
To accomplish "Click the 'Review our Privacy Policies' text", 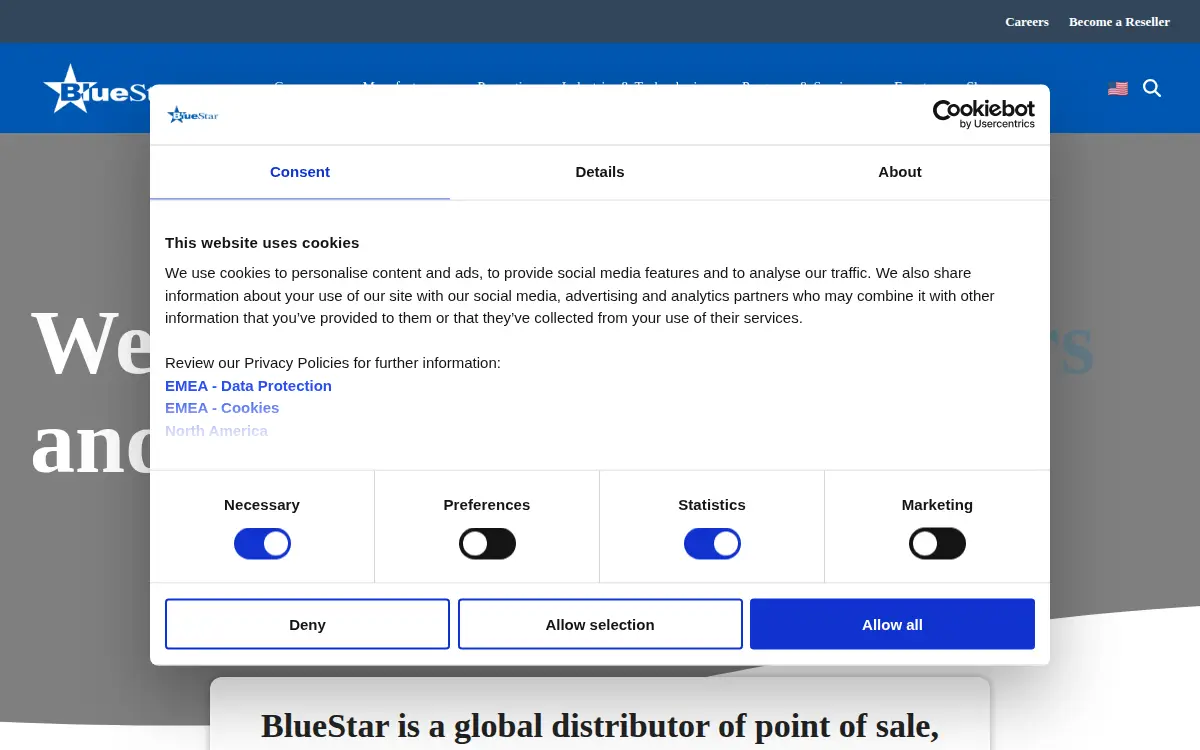I will (x=333, y=363).
